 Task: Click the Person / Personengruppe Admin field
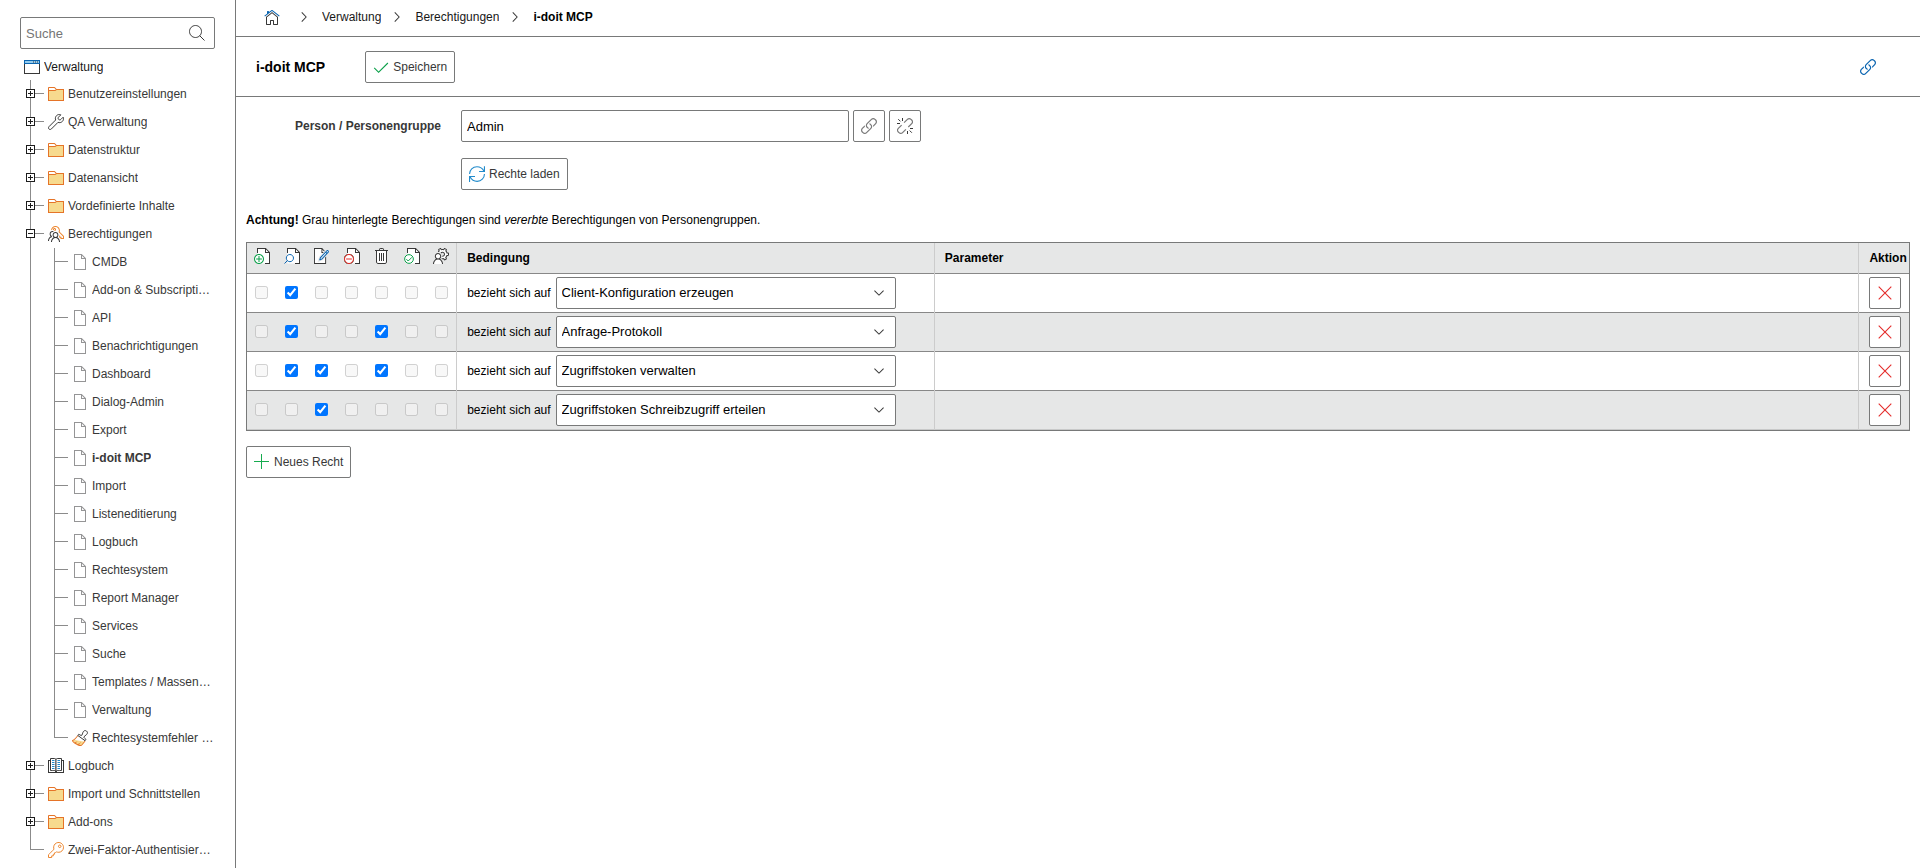tap(655, 126)
